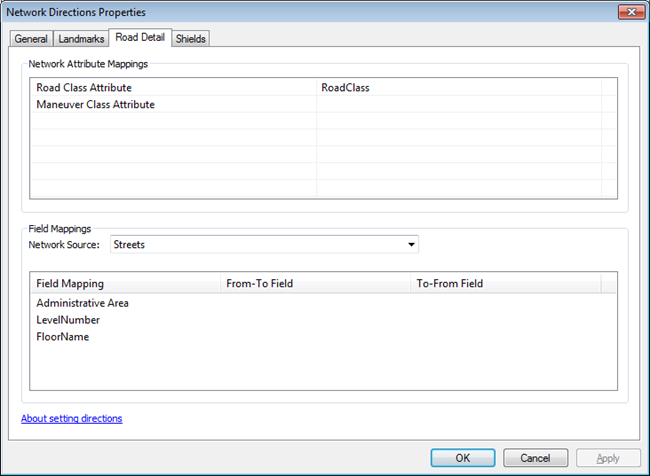
Task: Click the empty Maneuver Class value cell
Action: point(458,104)
